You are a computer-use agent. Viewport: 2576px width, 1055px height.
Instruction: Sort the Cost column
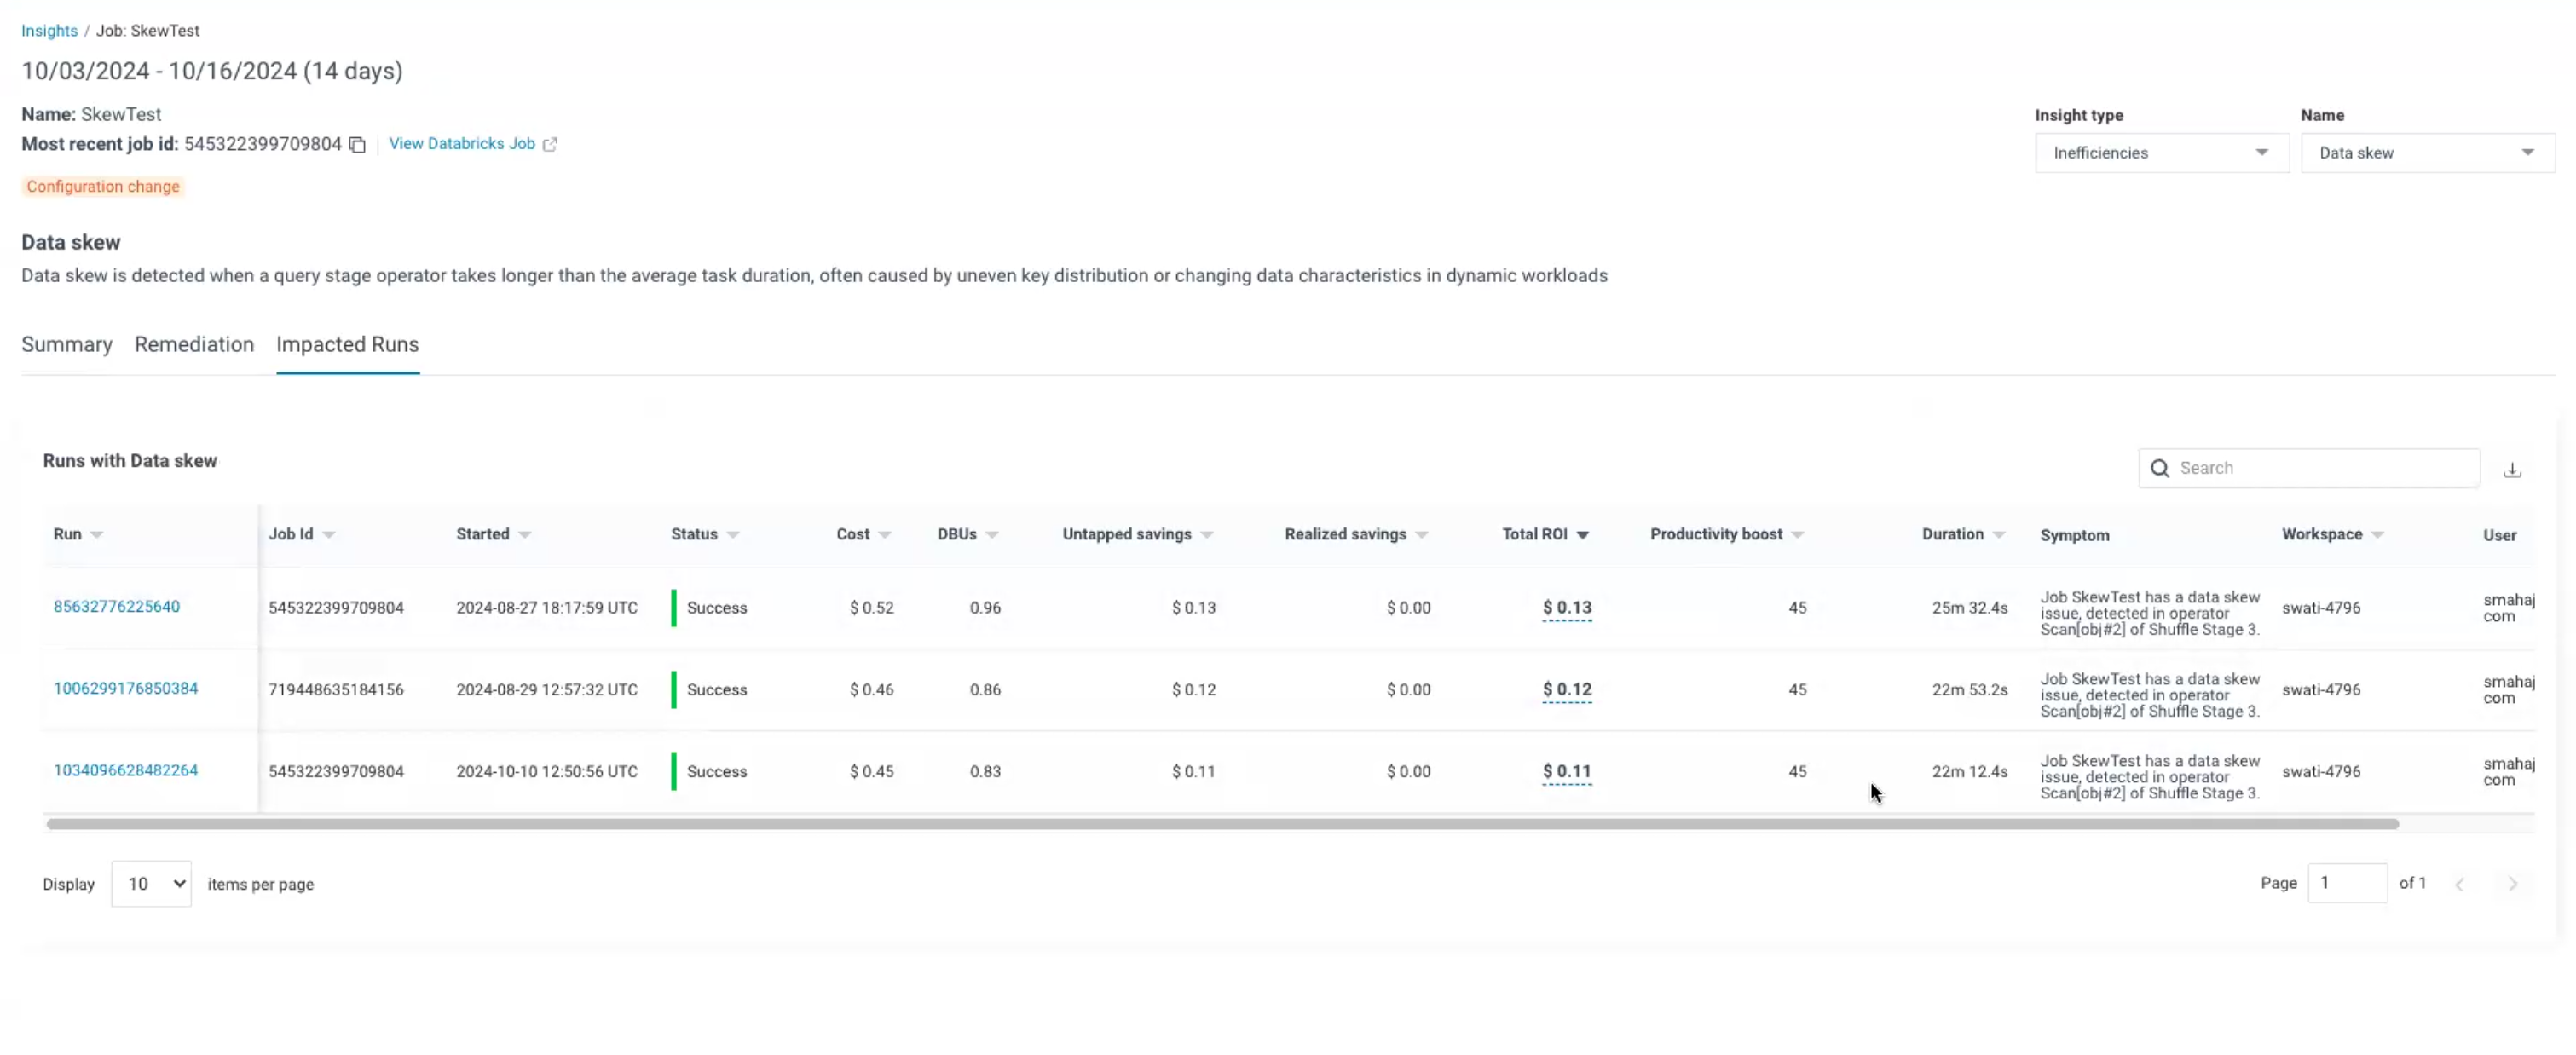point(884,535)
